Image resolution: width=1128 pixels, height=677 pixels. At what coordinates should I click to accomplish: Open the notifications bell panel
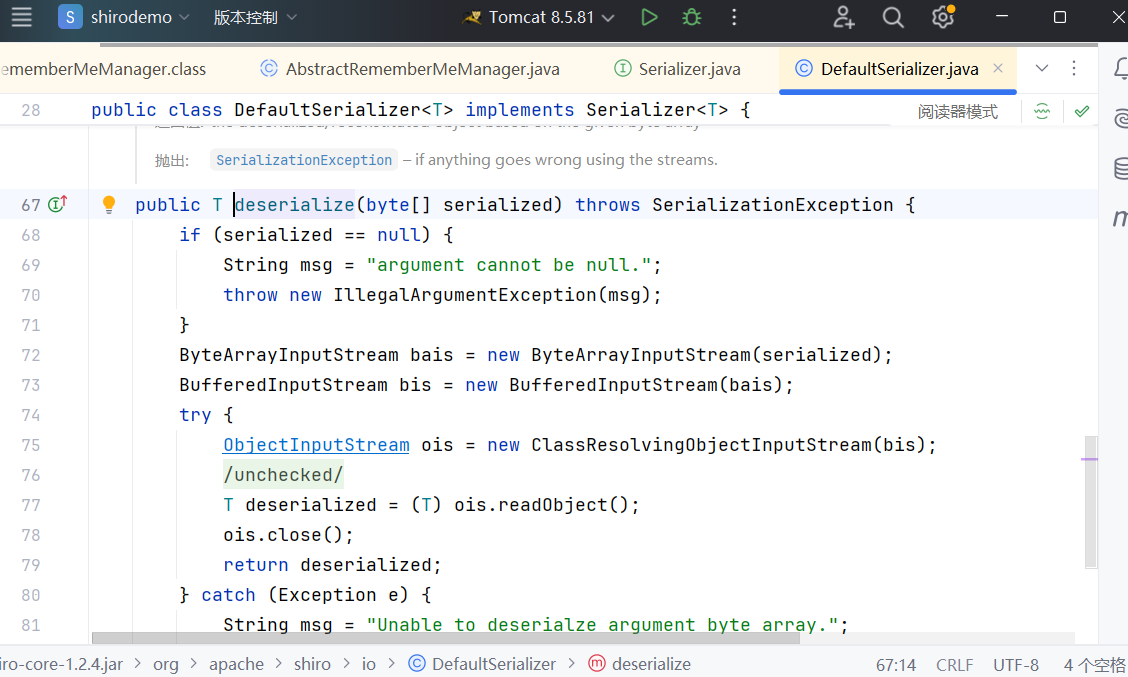pos(1120,69)
